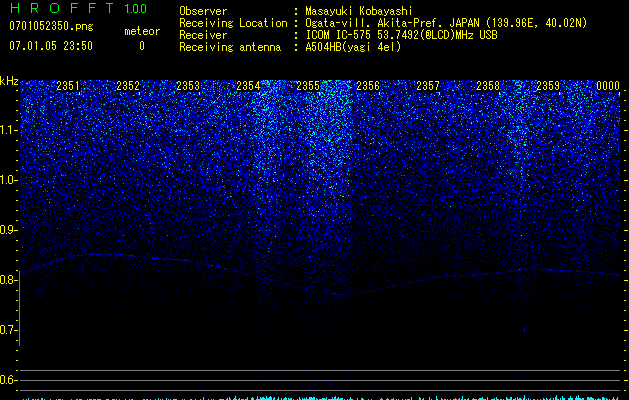Click the 0000 time marker
629x400 pixels.
coord(608,86)
